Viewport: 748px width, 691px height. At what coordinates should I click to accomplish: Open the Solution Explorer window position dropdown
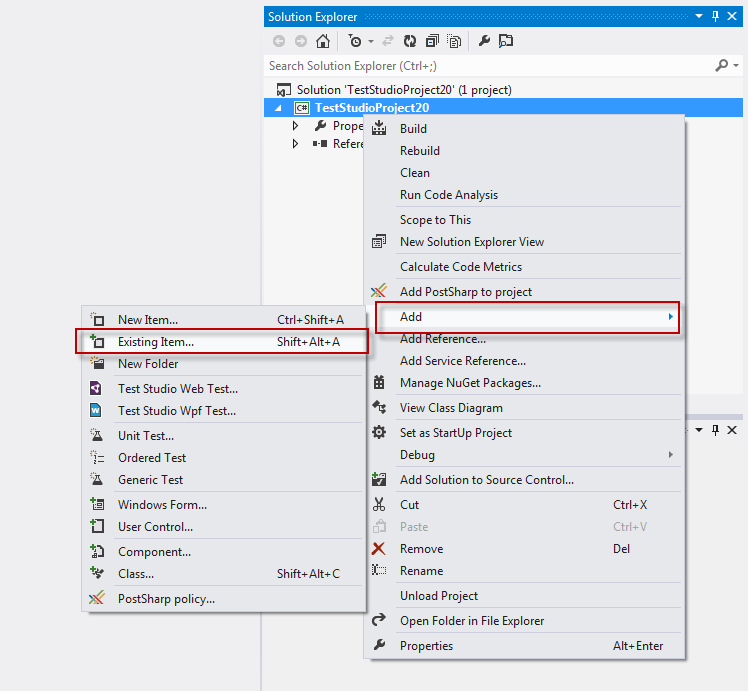click(699, 16)
